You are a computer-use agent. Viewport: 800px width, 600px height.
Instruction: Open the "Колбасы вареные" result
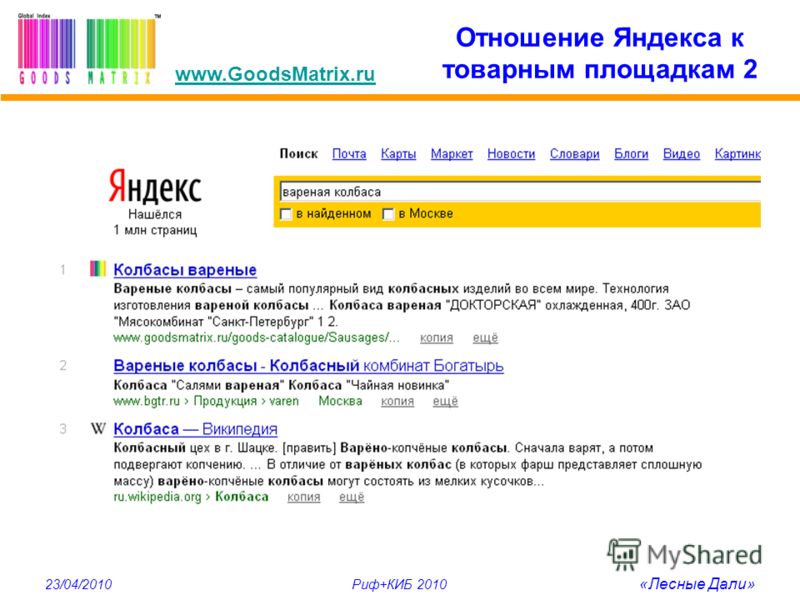pos(185,269)
